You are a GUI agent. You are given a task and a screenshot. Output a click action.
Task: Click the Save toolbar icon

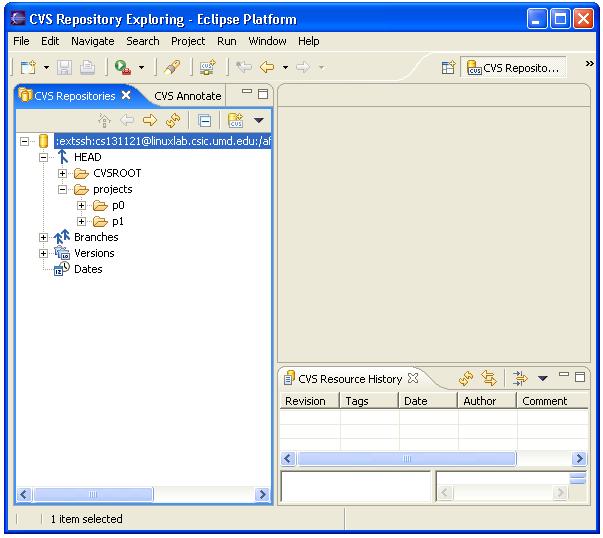point(64,67)
